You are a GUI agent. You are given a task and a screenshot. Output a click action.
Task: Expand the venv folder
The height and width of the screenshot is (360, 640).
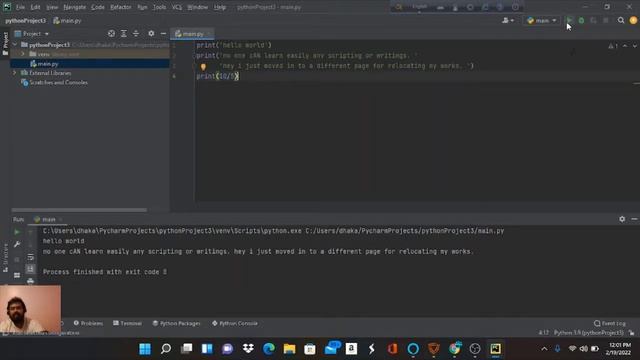pos(23,54)
